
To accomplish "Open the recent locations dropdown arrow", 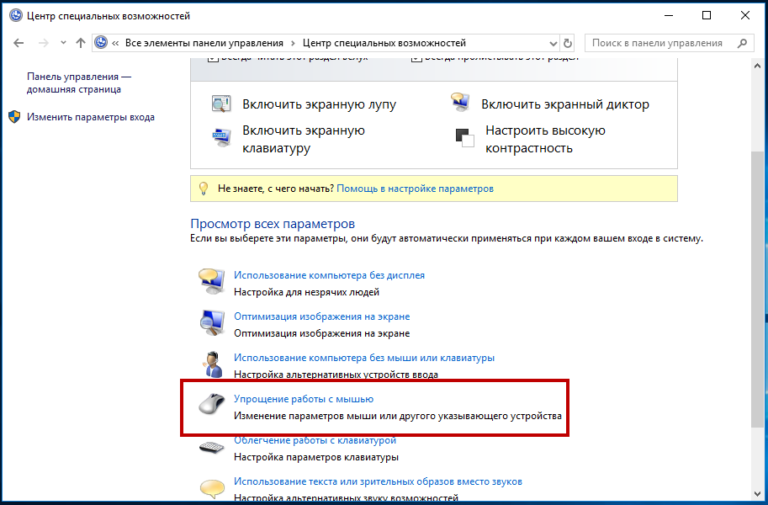I will coord(63,43).
